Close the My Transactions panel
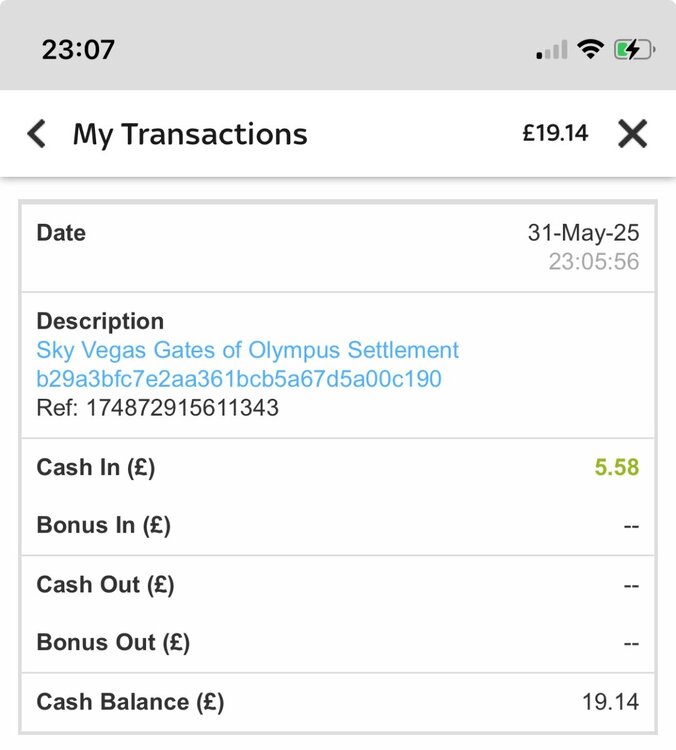The height and width of the screenshot is (750, 676). tap(632, 134)
